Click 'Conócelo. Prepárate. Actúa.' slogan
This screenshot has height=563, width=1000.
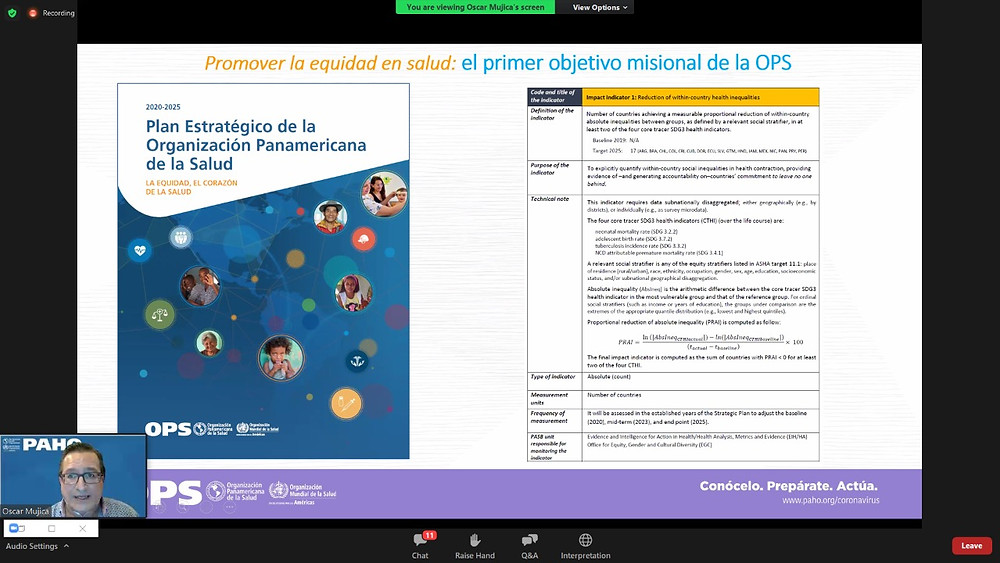(x=789, y=486)
